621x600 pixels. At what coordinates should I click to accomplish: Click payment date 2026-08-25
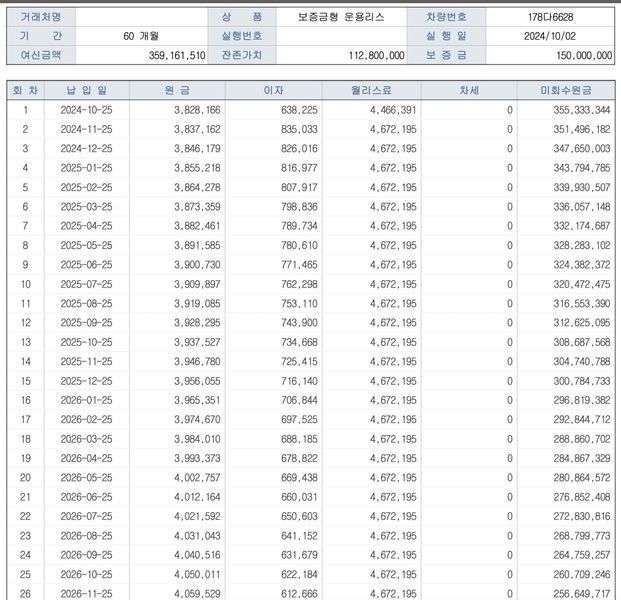[x=86, y=535]
